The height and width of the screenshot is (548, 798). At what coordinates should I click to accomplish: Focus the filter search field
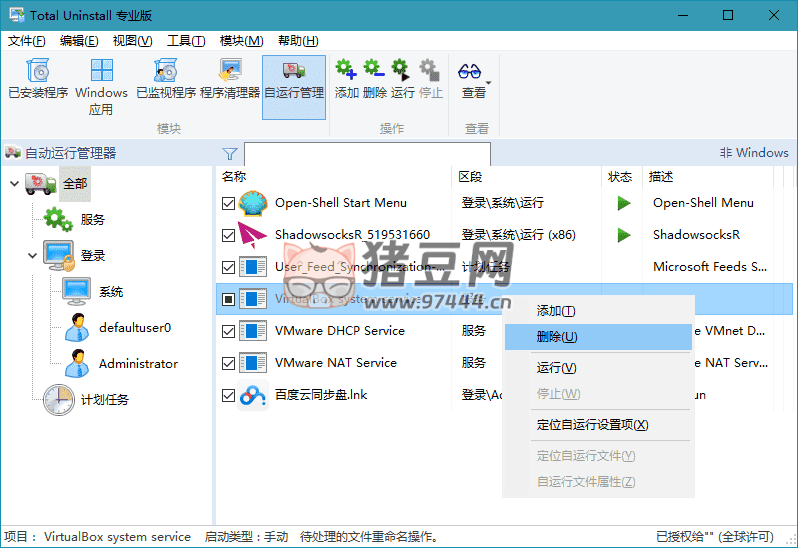coord(367,154)
